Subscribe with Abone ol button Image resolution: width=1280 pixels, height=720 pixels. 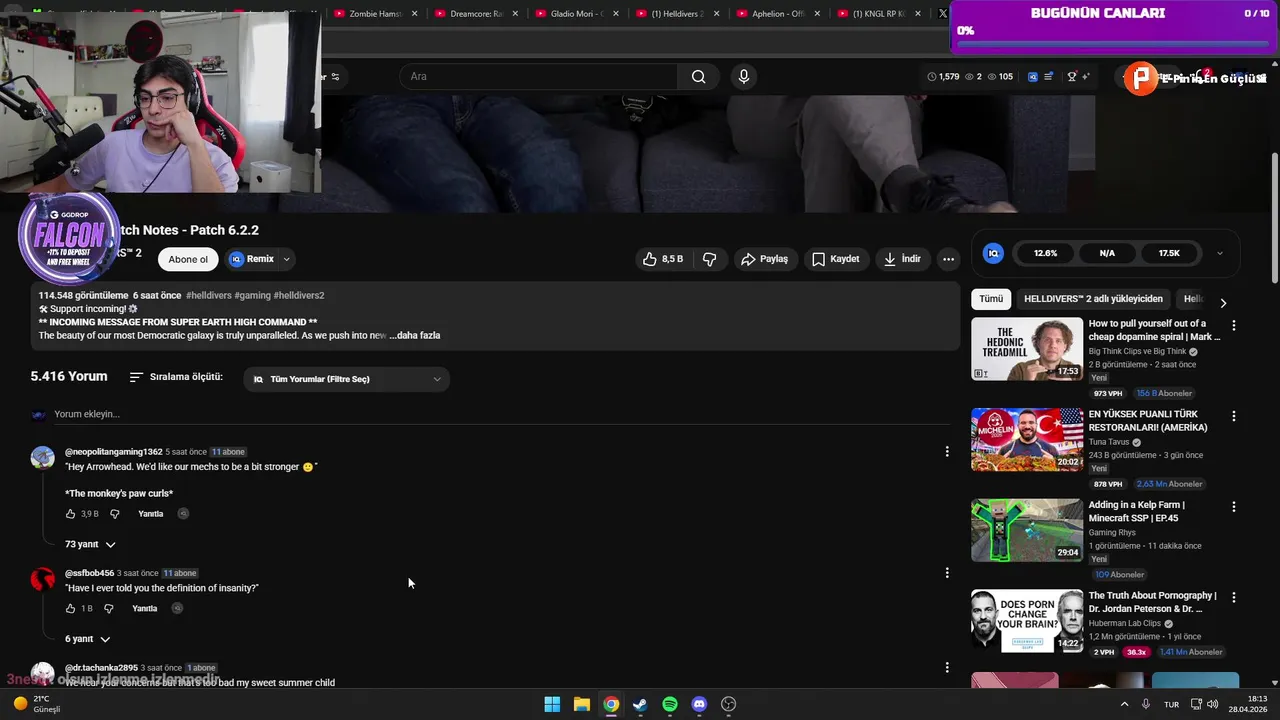click(x=188, y=259)
